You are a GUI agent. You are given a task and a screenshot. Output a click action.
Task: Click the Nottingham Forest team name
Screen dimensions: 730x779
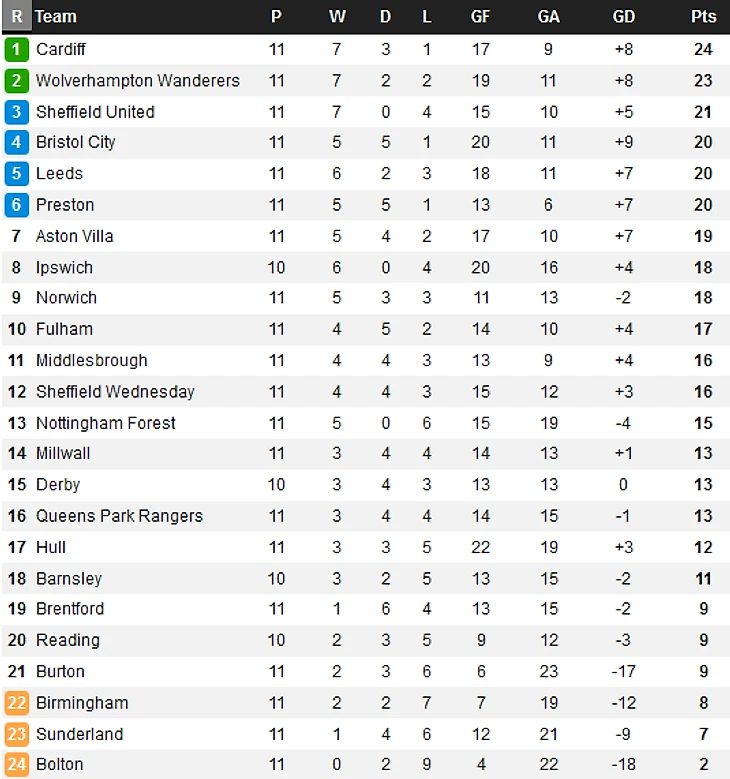pos(106,423)
